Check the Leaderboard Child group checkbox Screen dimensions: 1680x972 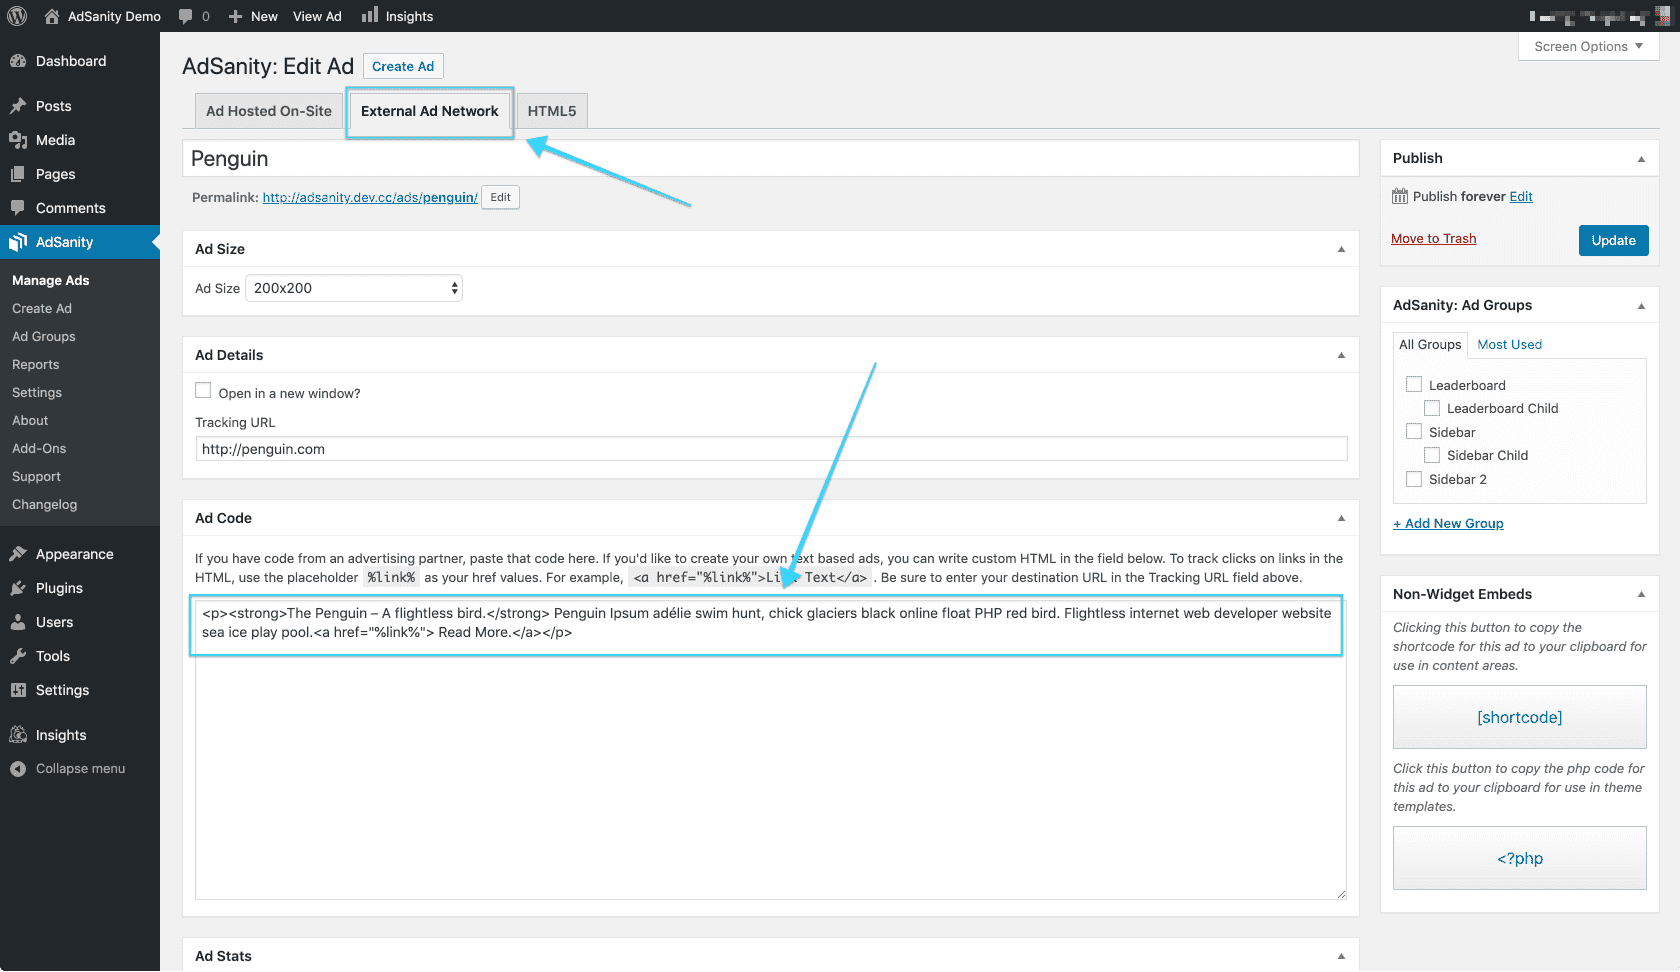pyautogui.click(x=1432, y=408)
